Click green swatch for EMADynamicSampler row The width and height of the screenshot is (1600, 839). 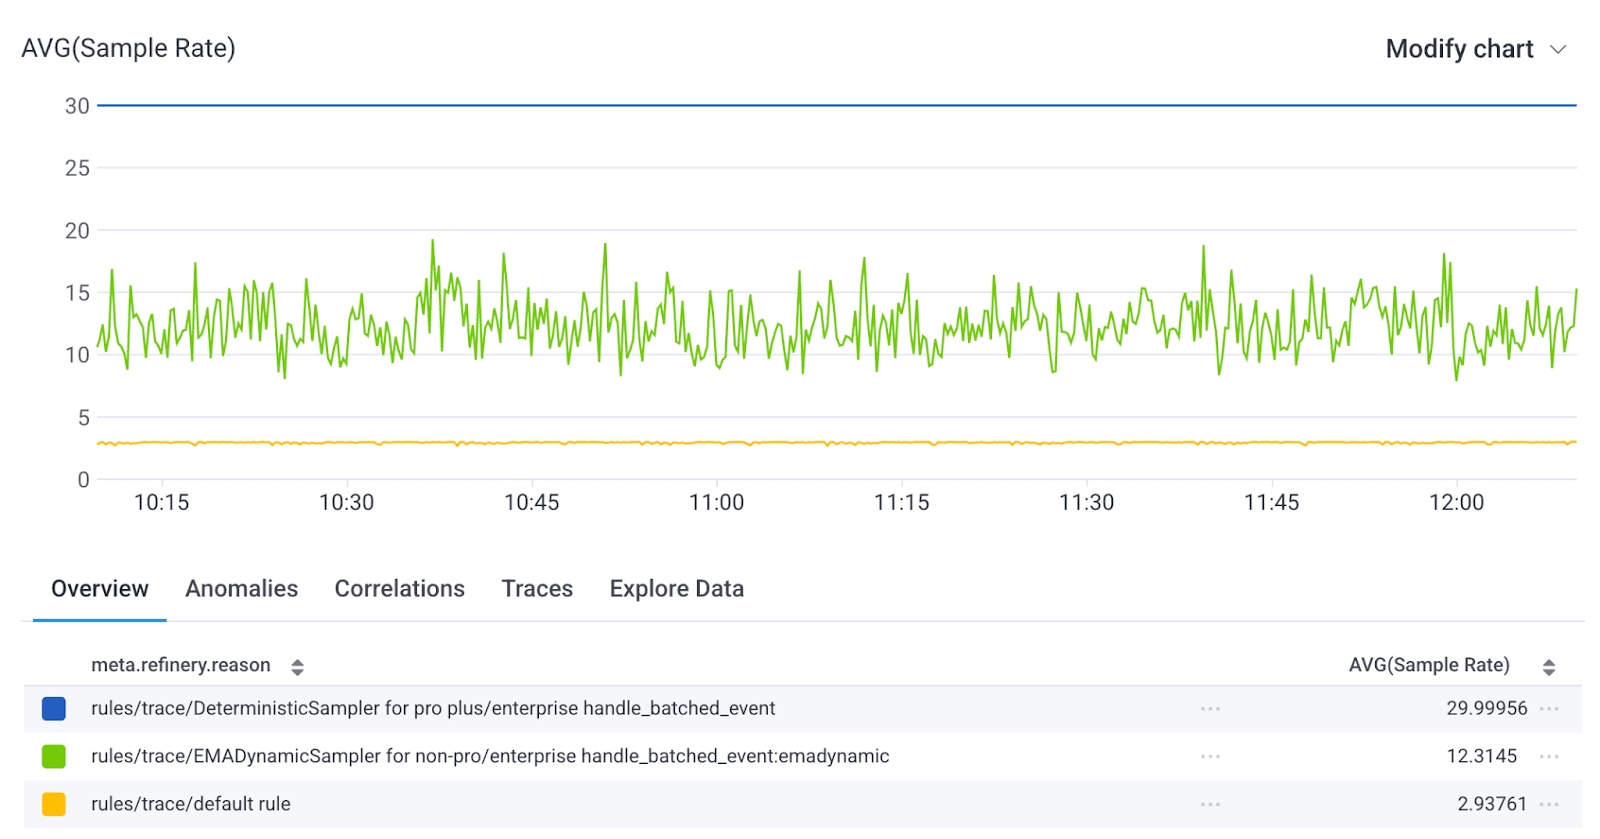coord(54,757)
